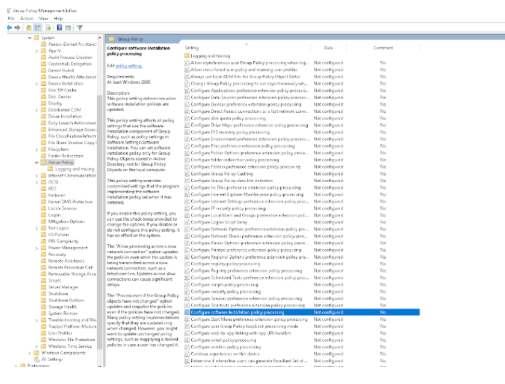Expand the Windows Components tree node
This screenshot has width=505, height=384.
click(x=30, y=353)
